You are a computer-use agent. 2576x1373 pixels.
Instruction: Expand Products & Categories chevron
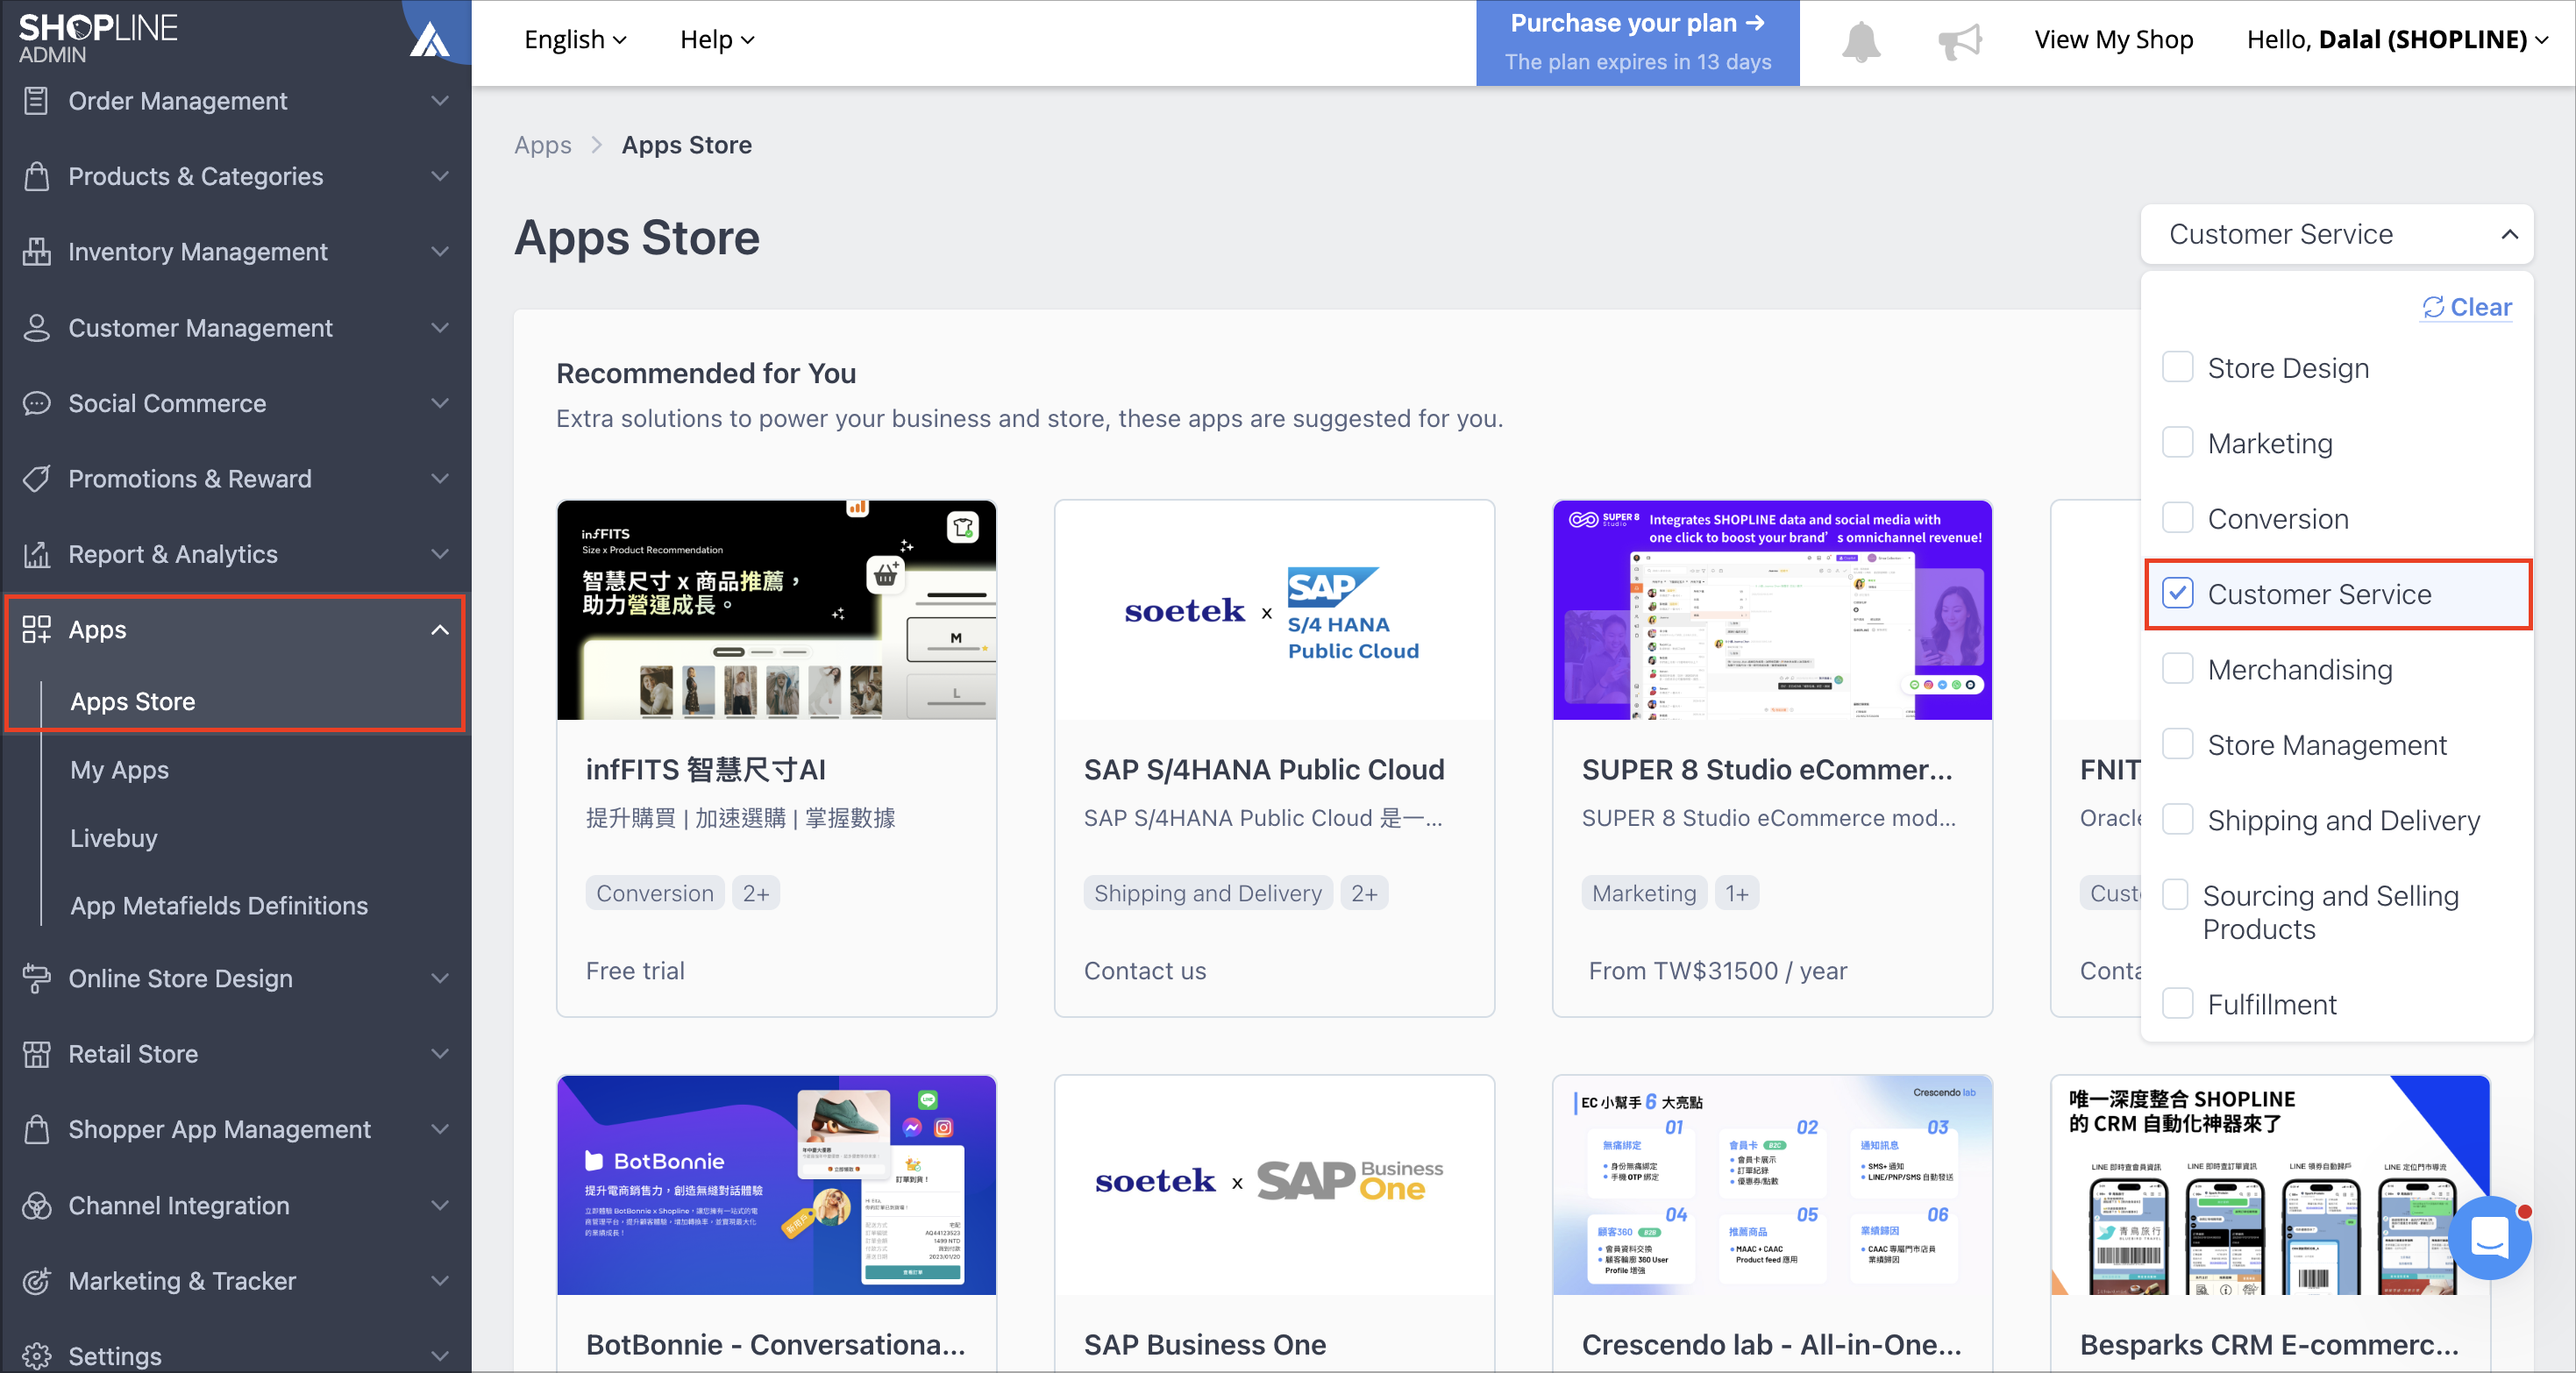point(440,176)
